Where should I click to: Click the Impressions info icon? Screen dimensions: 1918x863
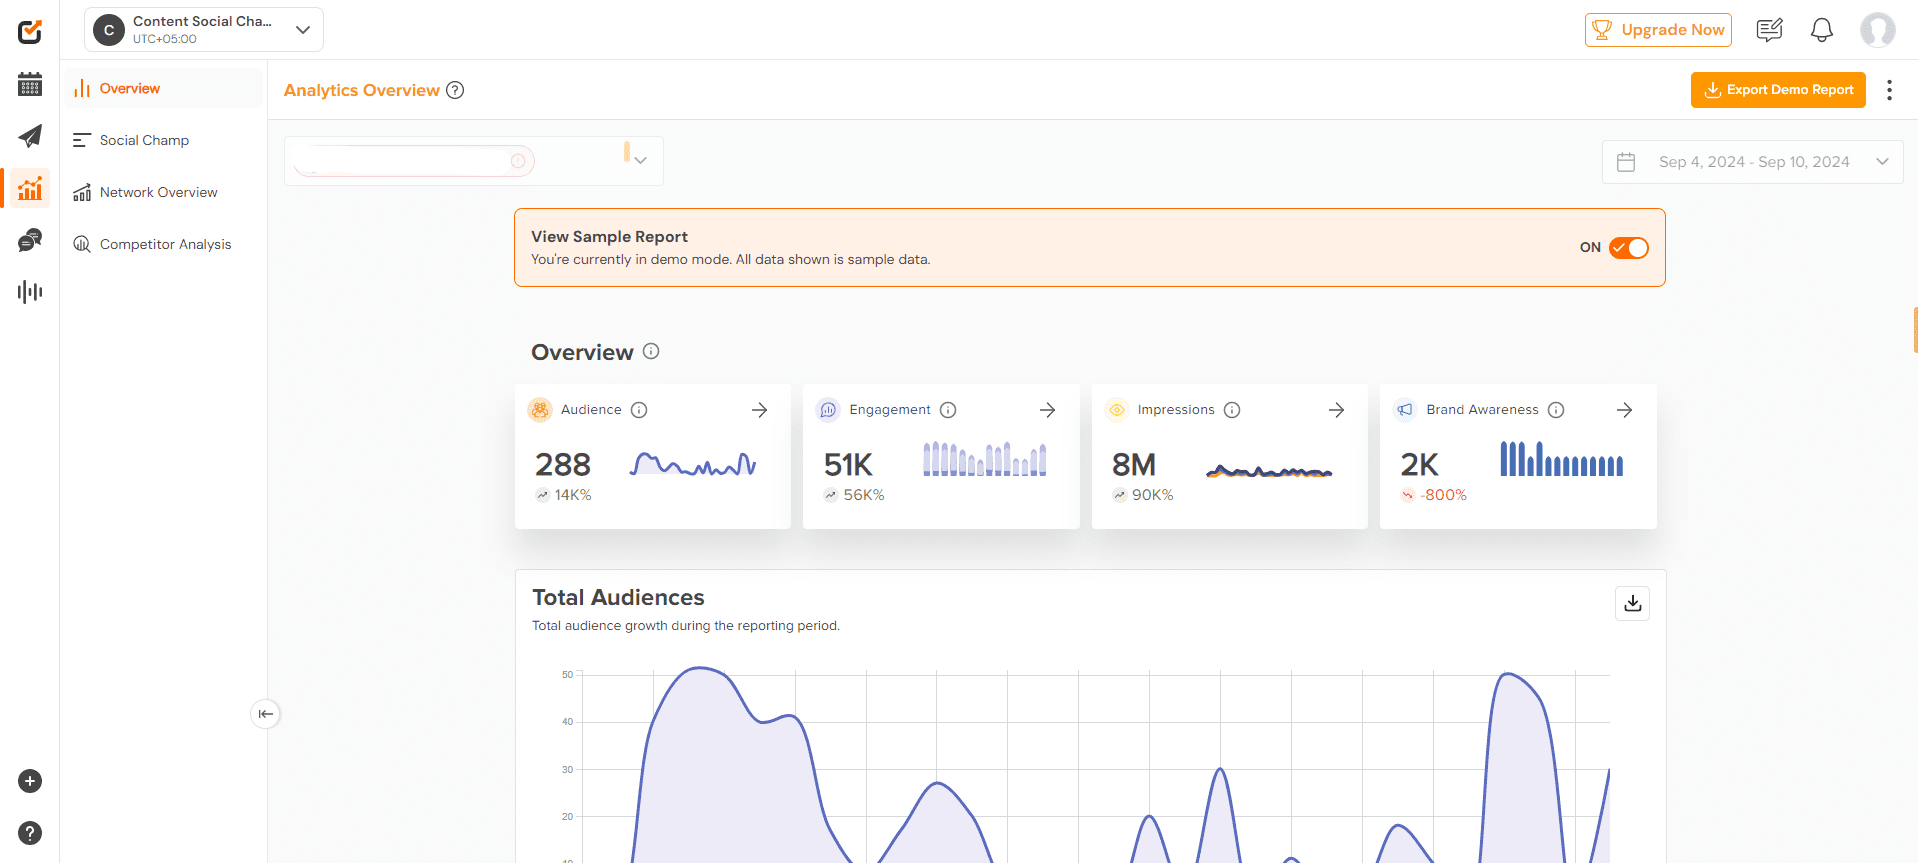coord(1232,410)
